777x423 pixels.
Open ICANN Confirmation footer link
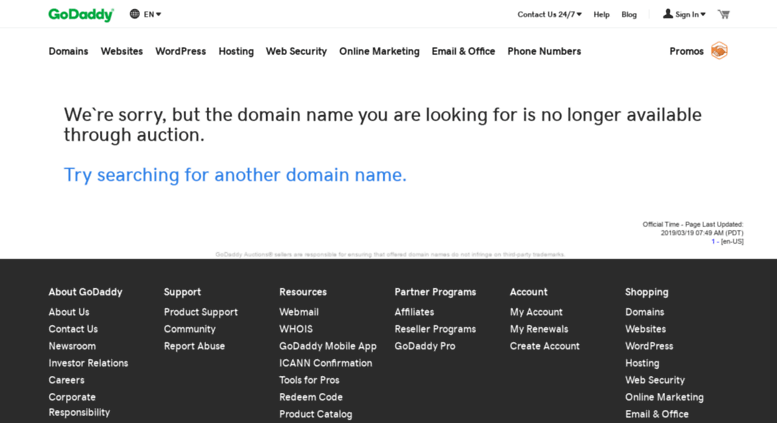tap(326, 363)
